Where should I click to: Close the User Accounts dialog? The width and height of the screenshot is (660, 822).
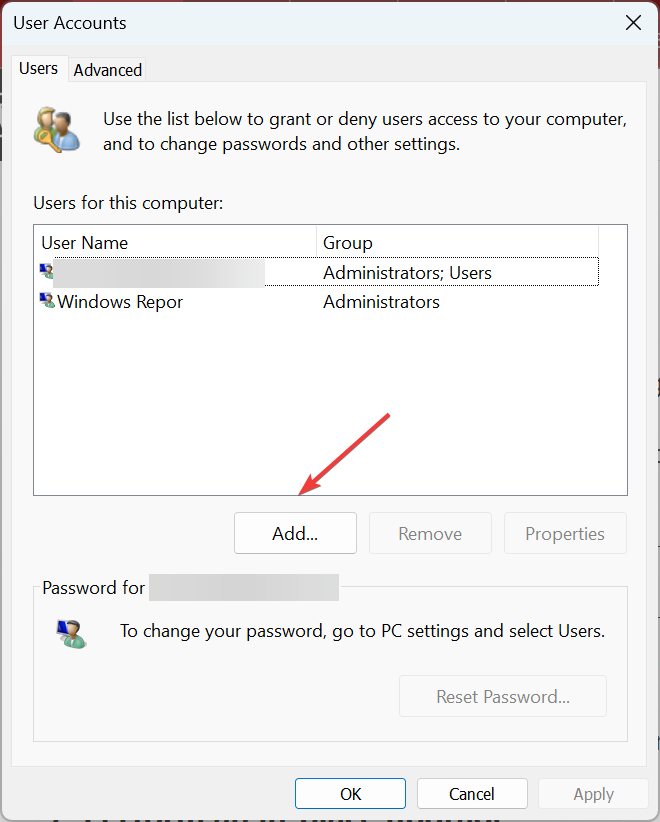632,22
